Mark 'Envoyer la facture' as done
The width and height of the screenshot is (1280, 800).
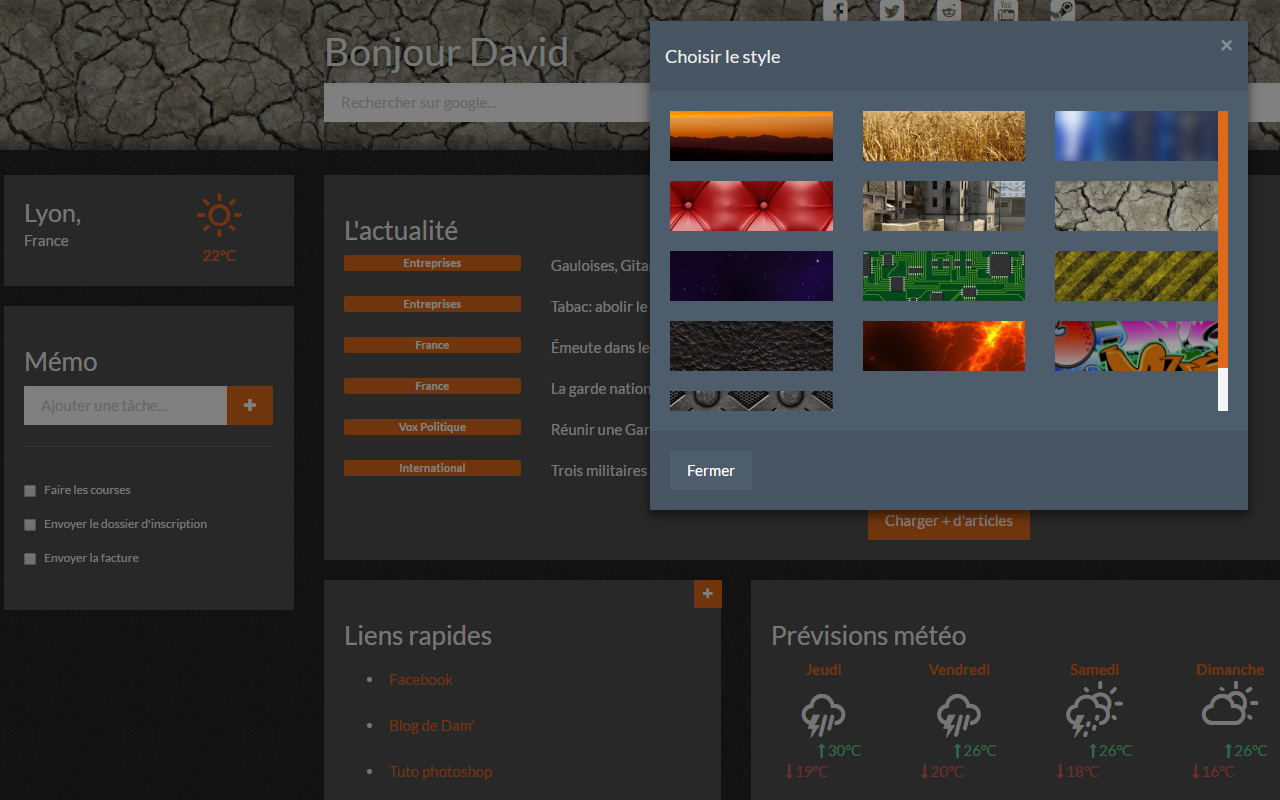click(x=30, y=559)
